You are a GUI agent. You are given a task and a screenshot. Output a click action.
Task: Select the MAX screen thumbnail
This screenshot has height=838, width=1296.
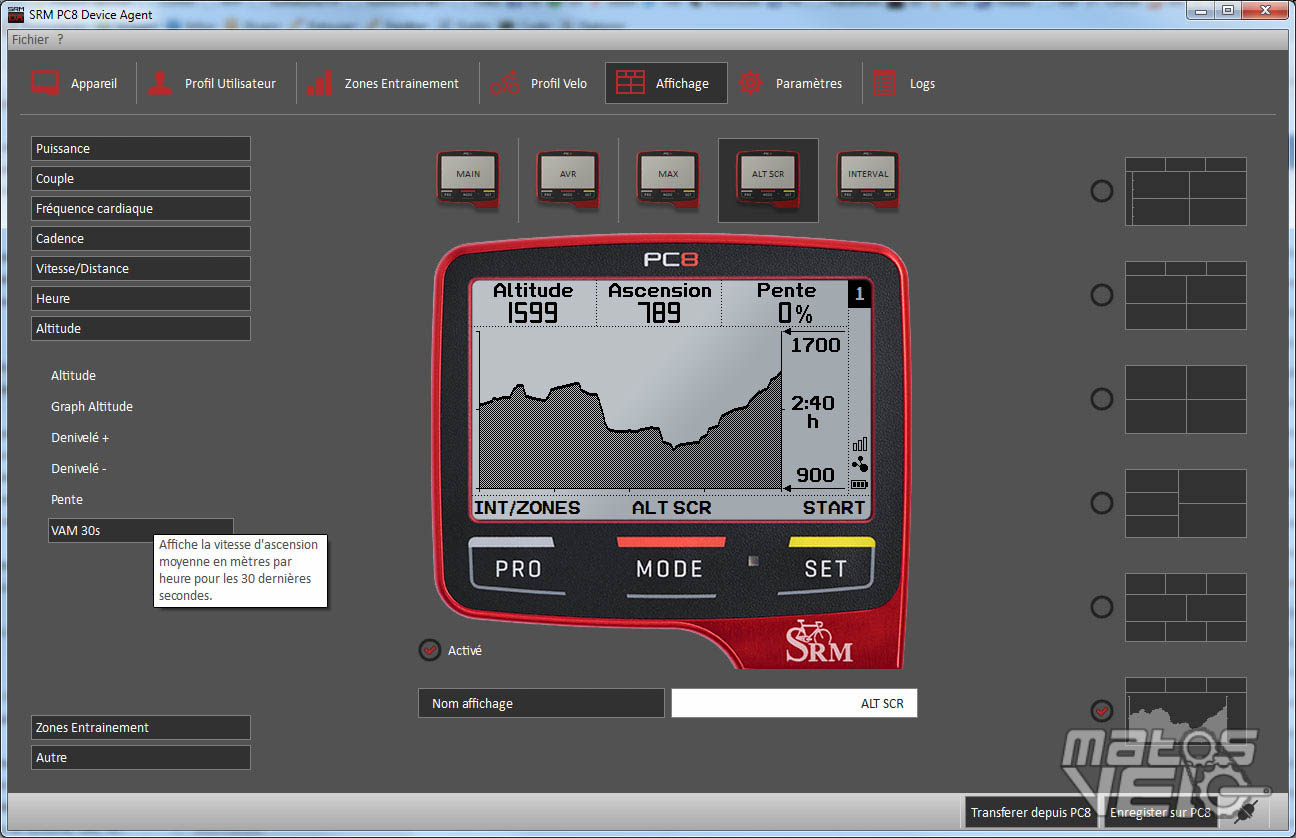click(668, 179)
